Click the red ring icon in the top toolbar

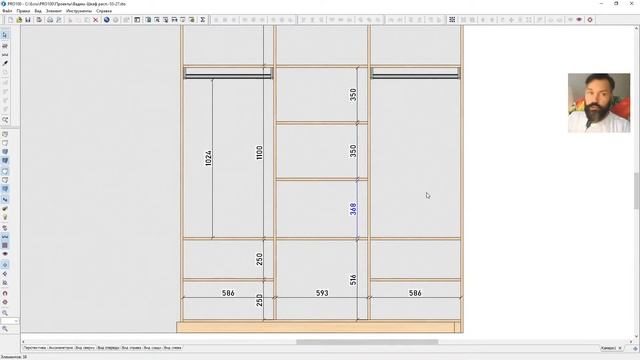click(x=590, y=20)
